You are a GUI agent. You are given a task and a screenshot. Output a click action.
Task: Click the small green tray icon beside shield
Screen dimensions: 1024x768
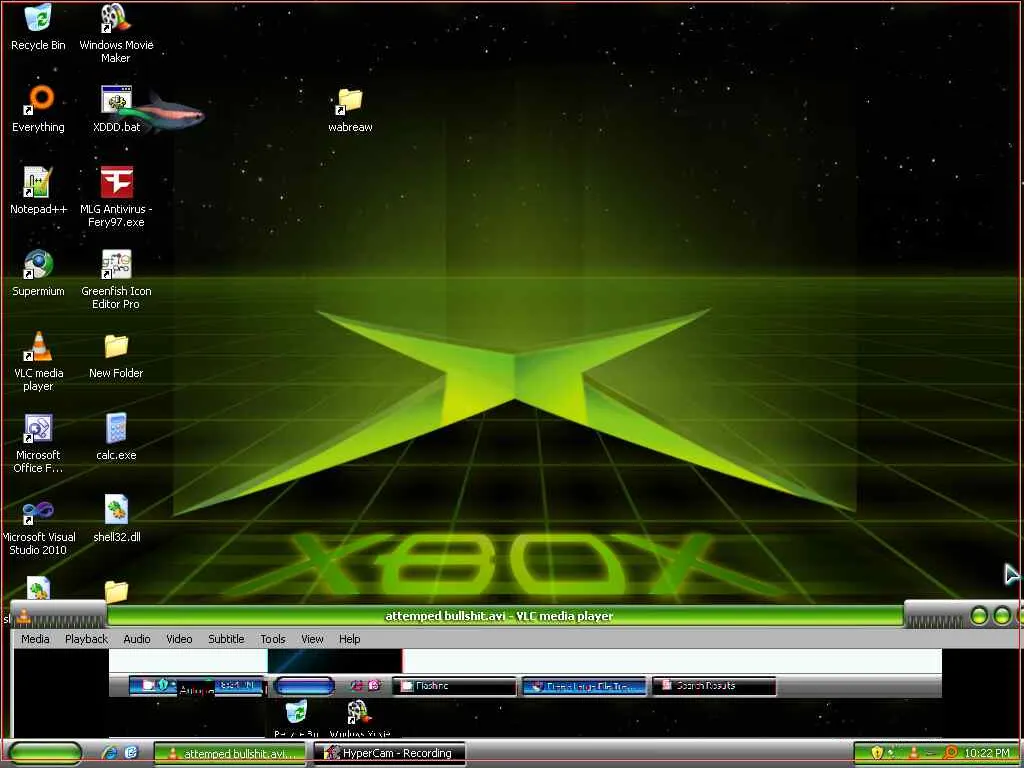coord(891,753)
